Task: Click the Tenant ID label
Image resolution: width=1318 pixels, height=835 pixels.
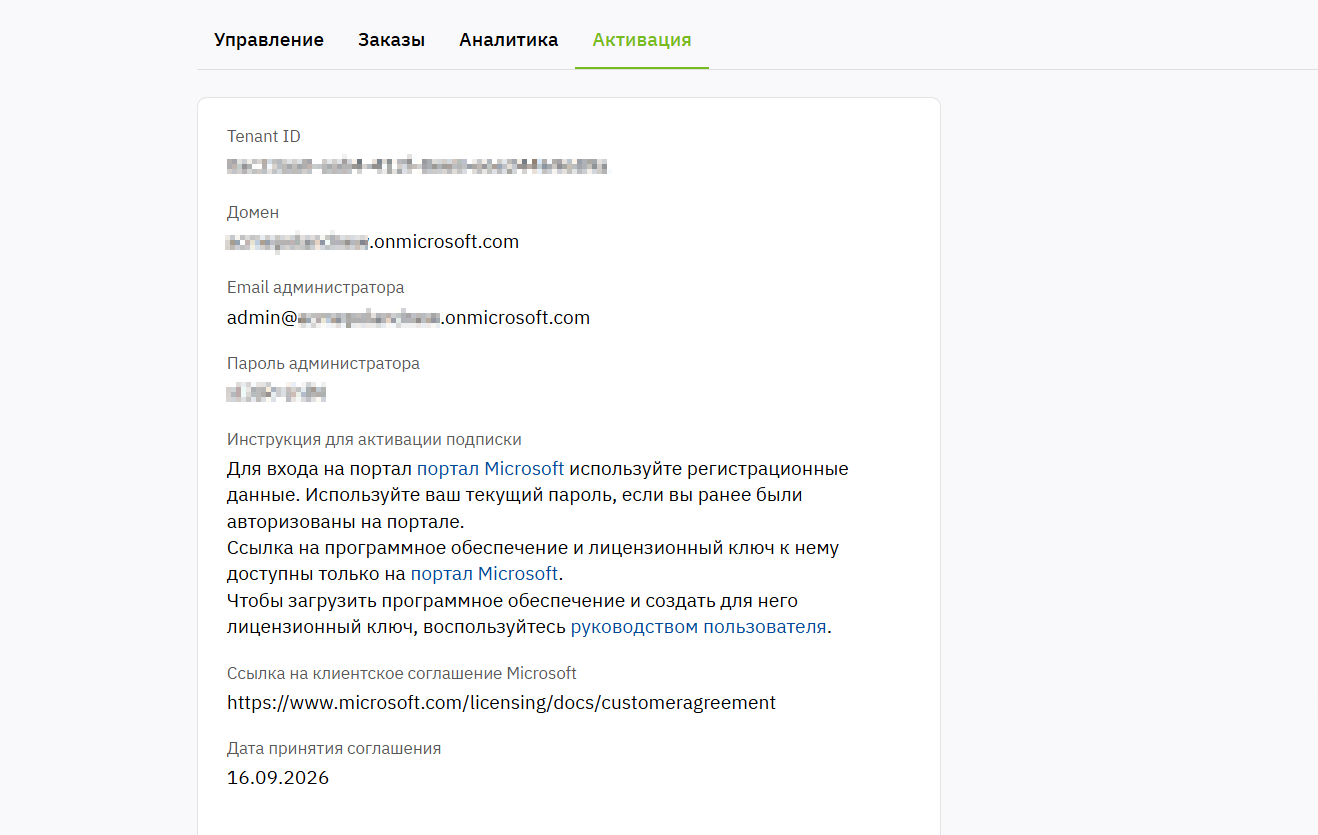Action: pos(264,137)
